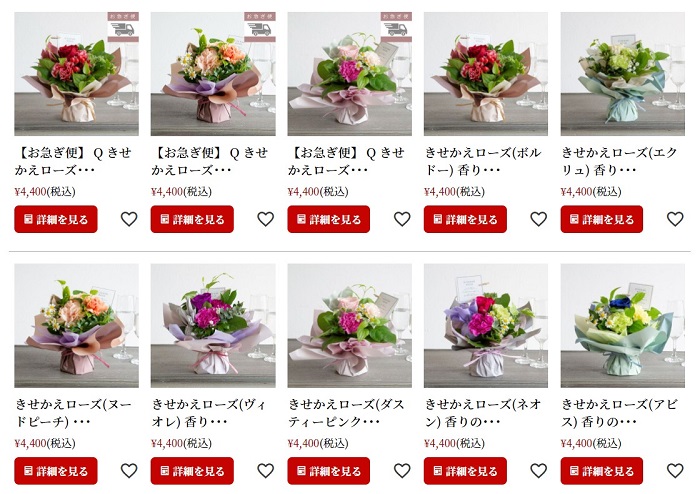Image resolution: width=700 pixels, height=494 pixels.
Task: Open 詳細を見る for きせかえローズ(ボルドー)
Action: click(x=465, y=219)
